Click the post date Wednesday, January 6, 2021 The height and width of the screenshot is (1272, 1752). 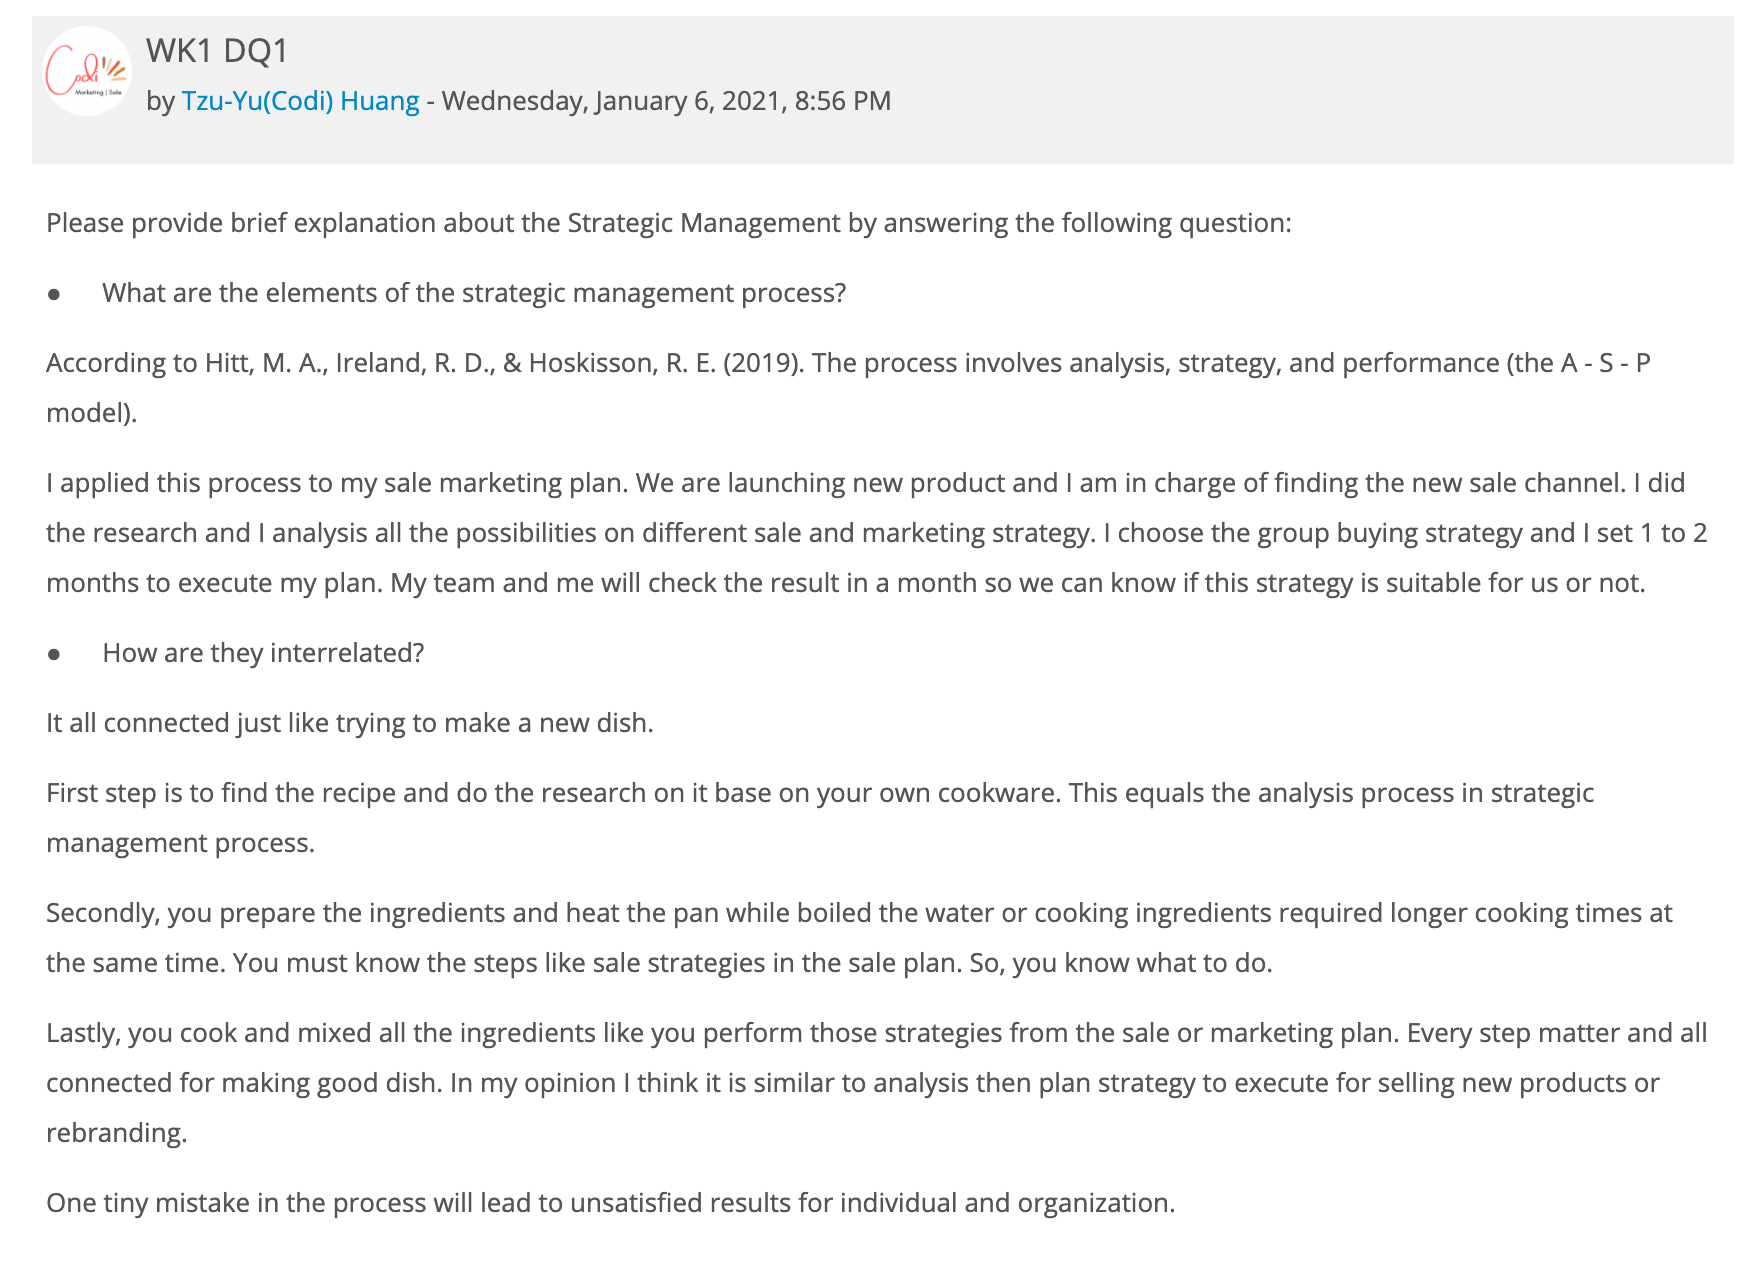(x=611, y=101)
